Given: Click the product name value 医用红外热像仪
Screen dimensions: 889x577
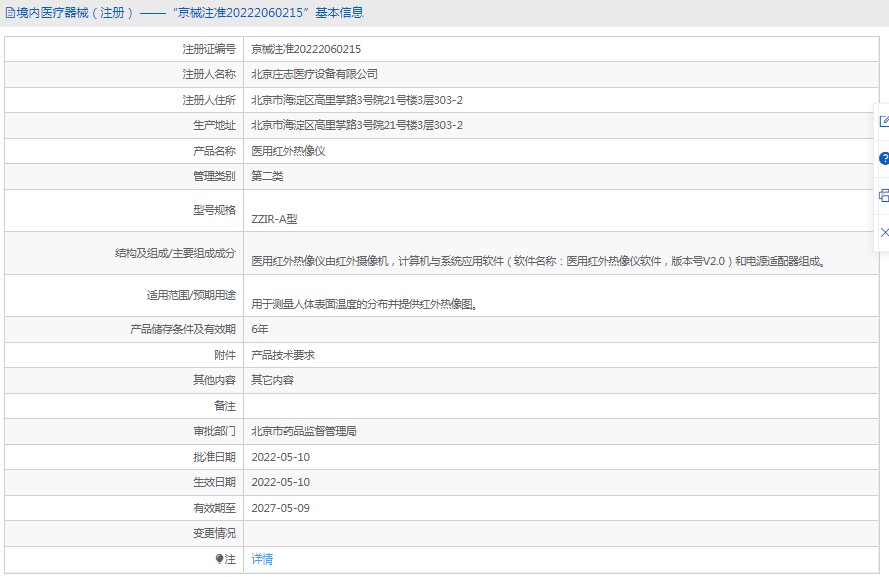Looking at the screenshot, I should coord(289,151).
